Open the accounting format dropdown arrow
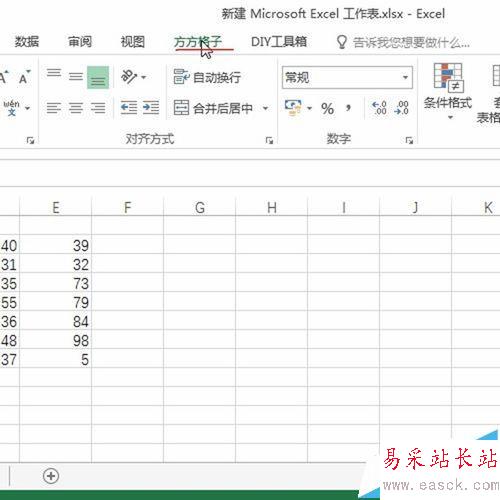This screenshot has height=500, width=500. click(x=309, y=108)
